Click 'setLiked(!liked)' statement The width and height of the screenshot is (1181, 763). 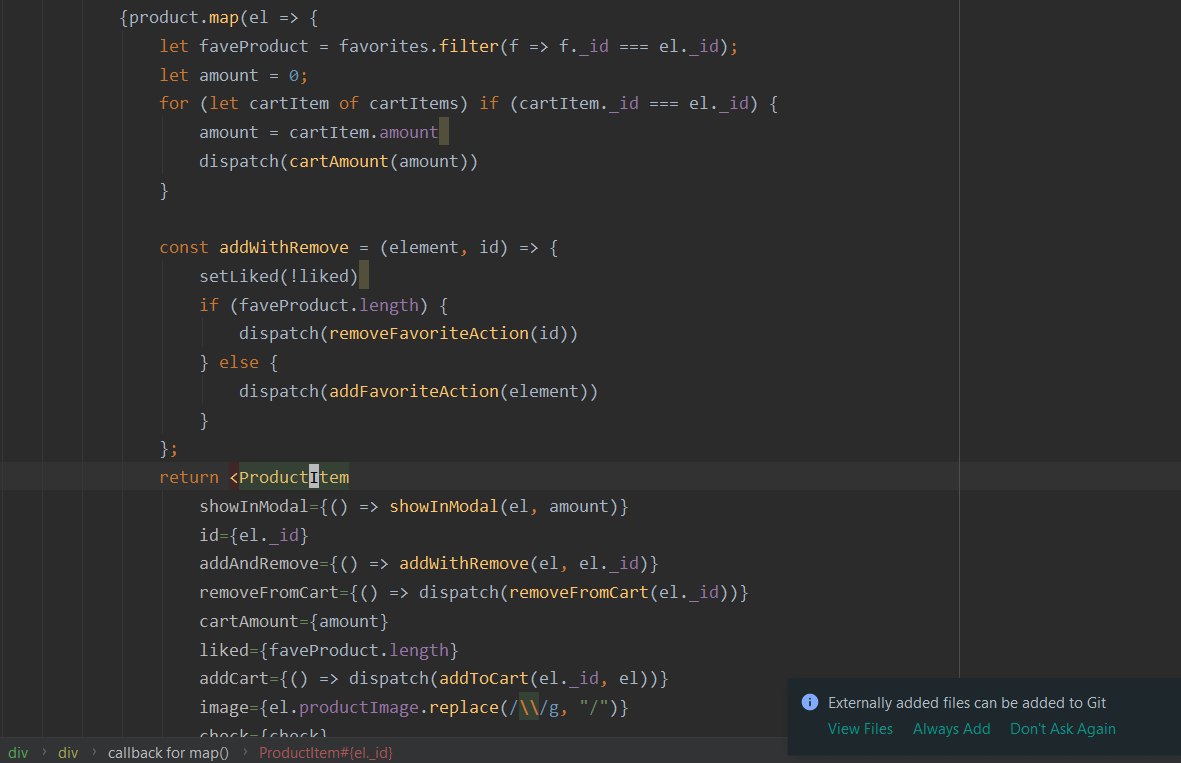point(279,276)
